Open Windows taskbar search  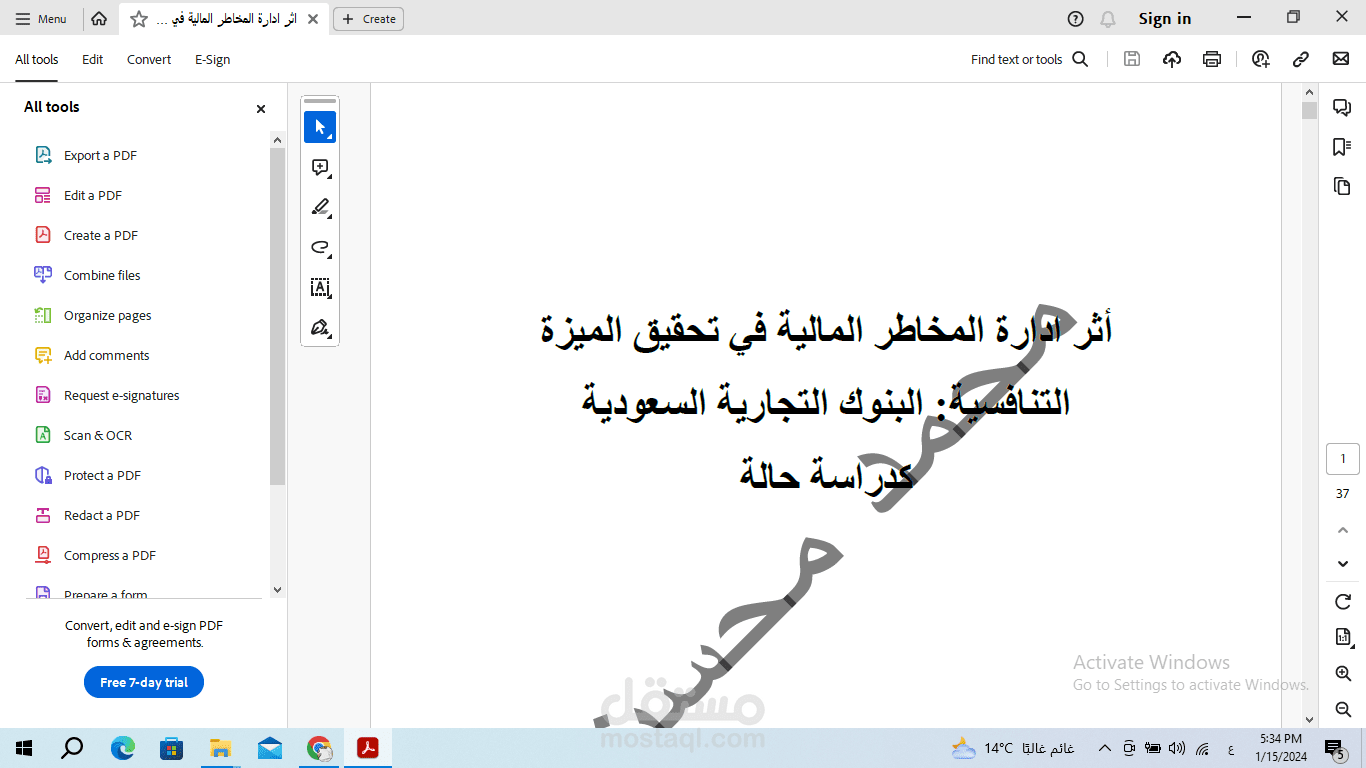point(73,748)
